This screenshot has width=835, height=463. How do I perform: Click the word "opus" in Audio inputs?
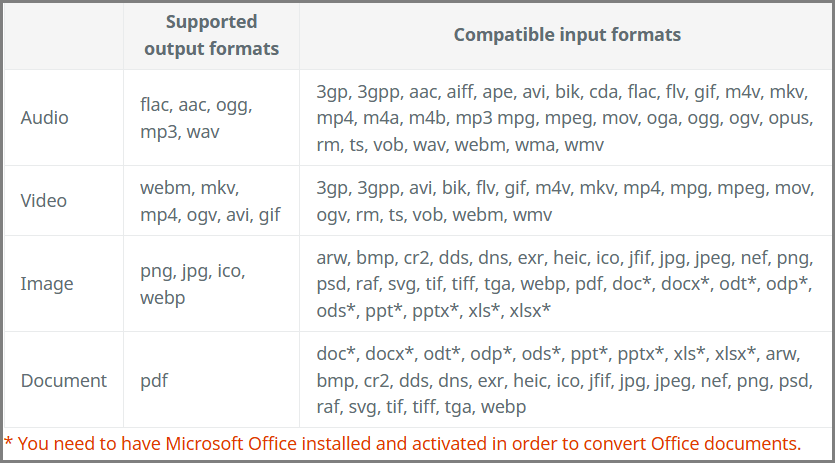coord(785,119)
